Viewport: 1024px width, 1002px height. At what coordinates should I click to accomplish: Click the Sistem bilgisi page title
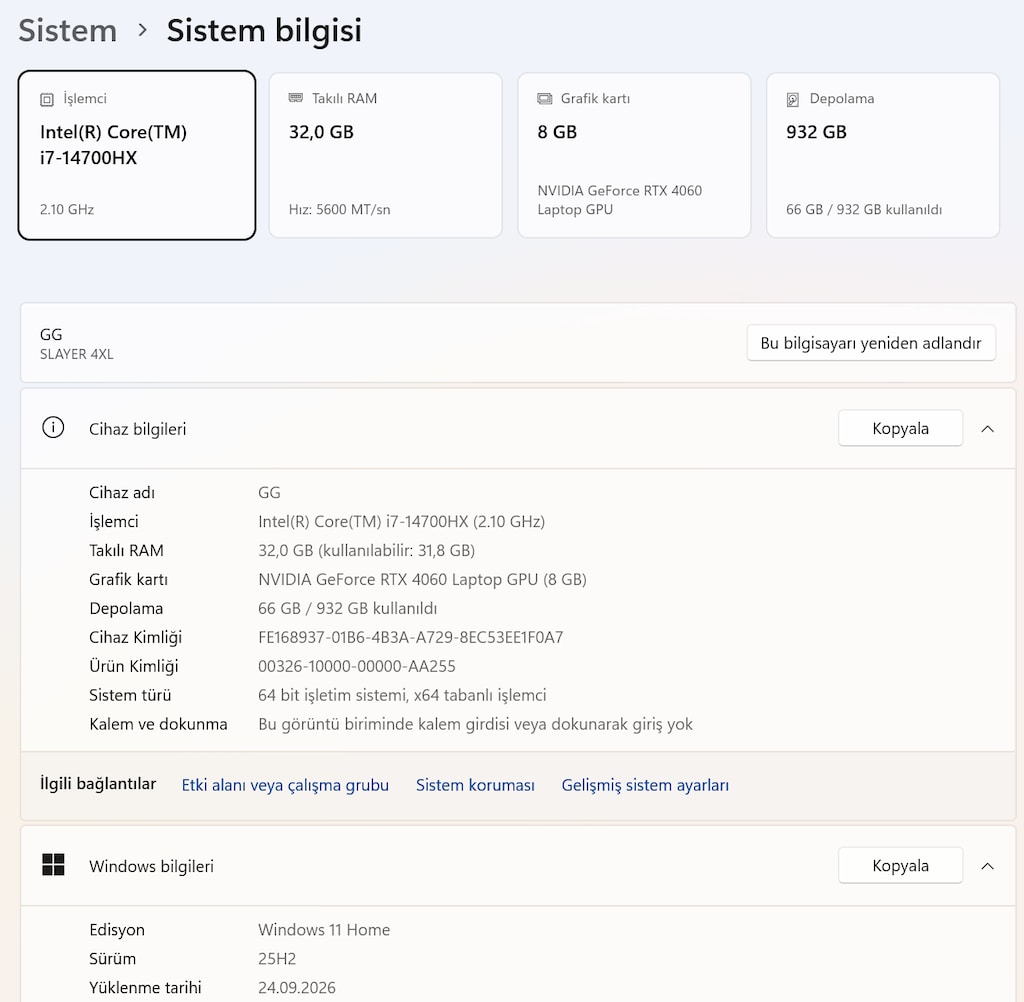[264, 31]
